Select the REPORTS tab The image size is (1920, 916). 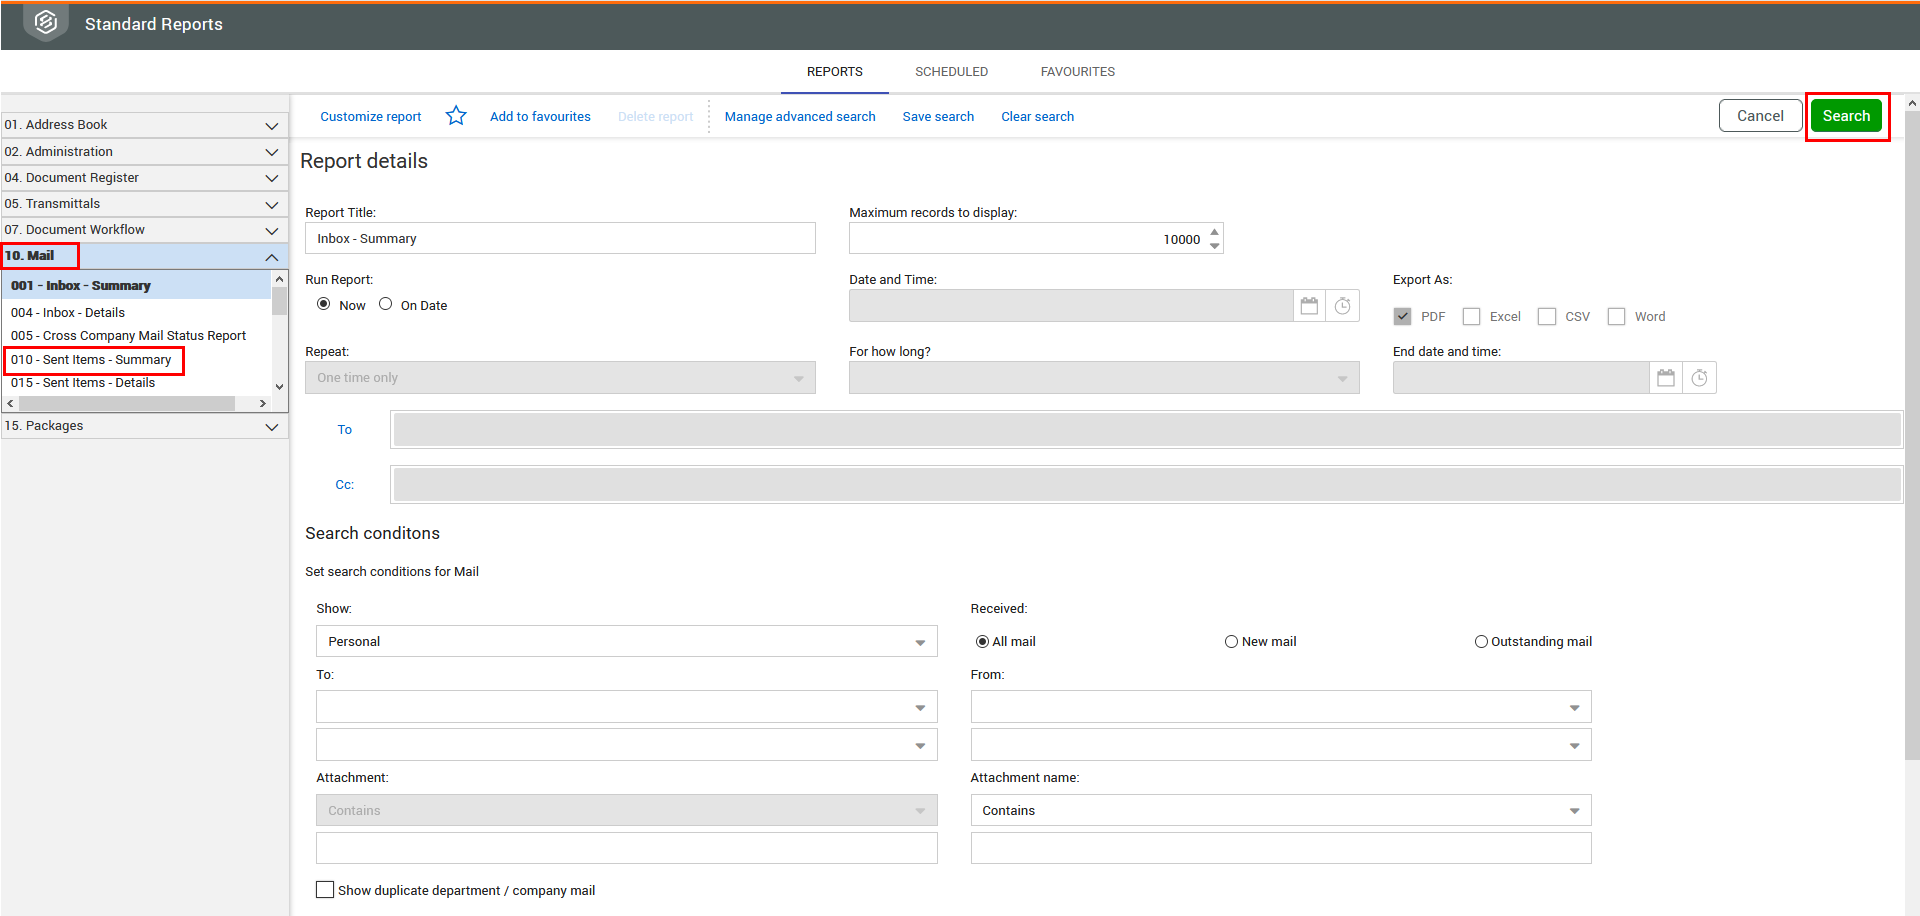pos(835,72)
